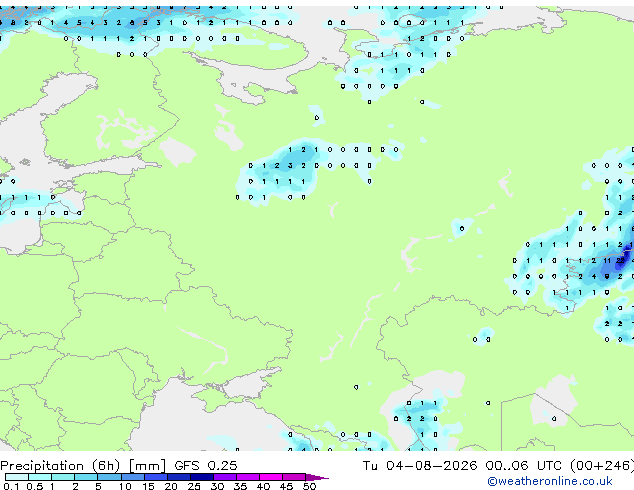Pick the 15–20 mm blue swatch
This screenshot has width=634, height=490.
click(x=156, y=477)
